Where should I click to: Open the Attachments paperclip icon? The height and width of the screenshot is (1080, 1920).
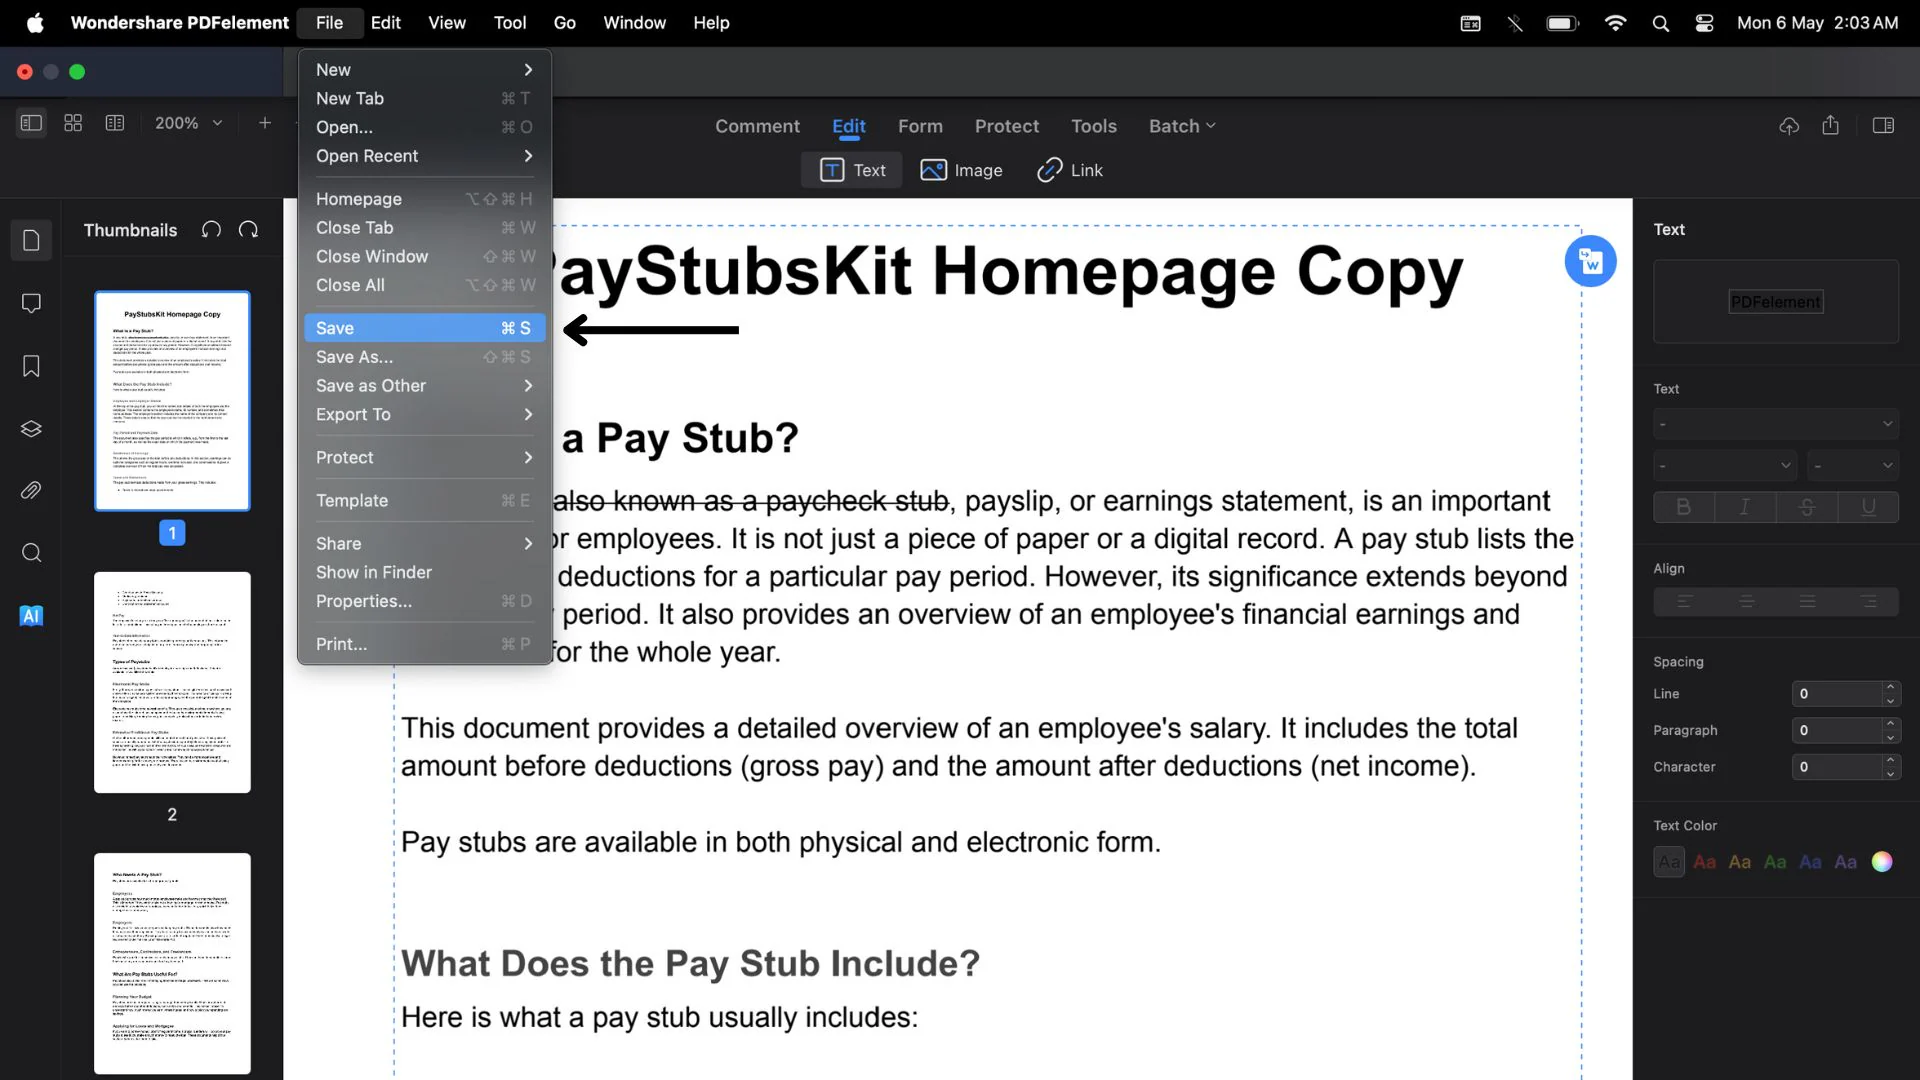31,491
